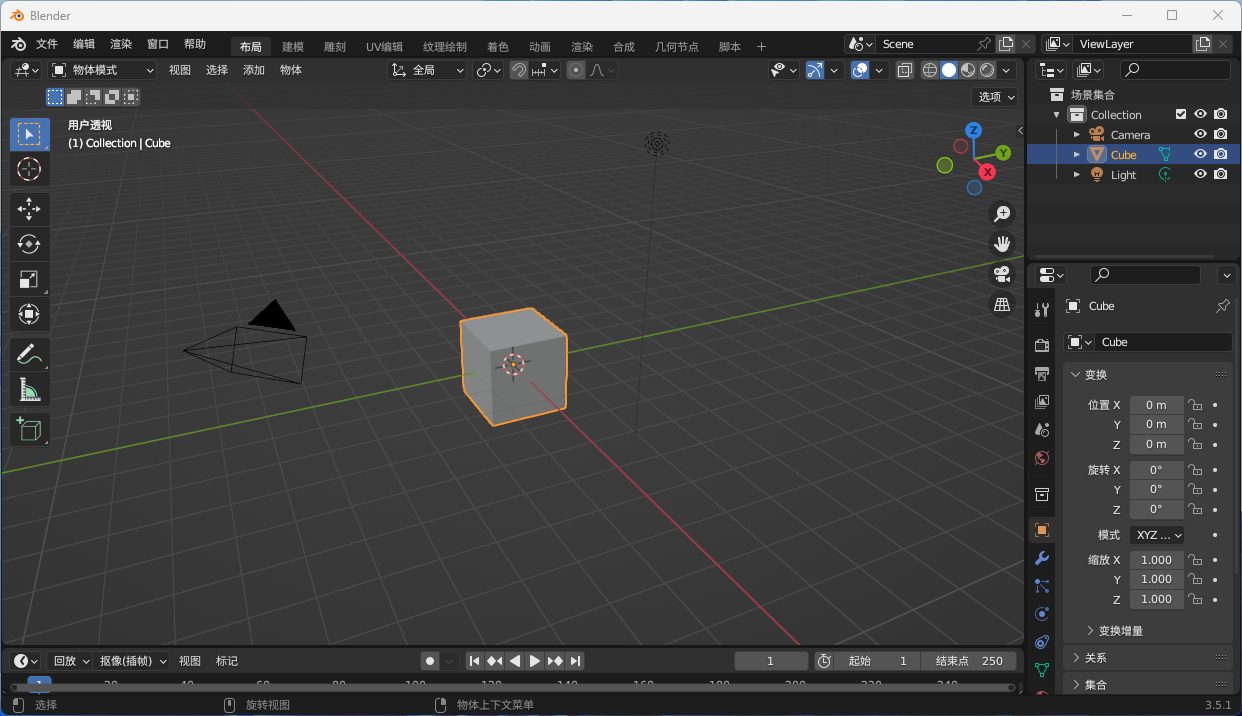This screenshot has width=1242, height=716.
Task: Uncheck the Collection exclude checkbox
Action: pyautogui.click(x=1181, y=114)
